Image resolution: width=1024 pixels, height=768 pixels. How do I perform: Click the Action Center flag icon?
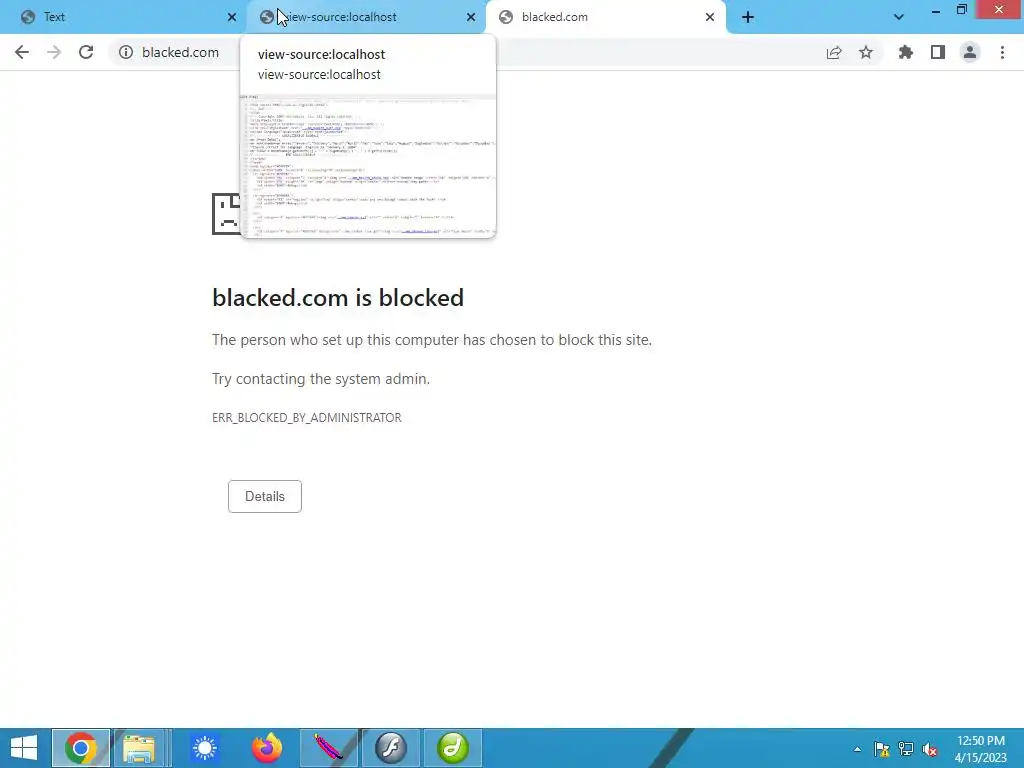point(882,749)
